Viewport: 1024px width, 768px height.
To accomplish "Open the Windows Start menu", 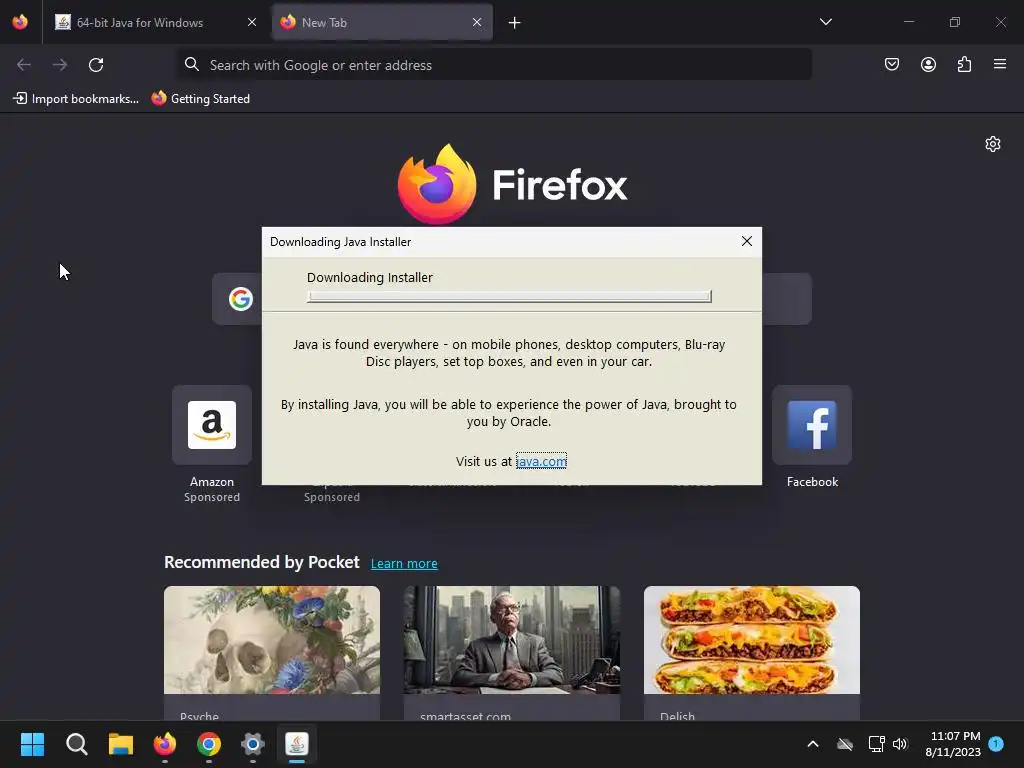I will 32,744.
